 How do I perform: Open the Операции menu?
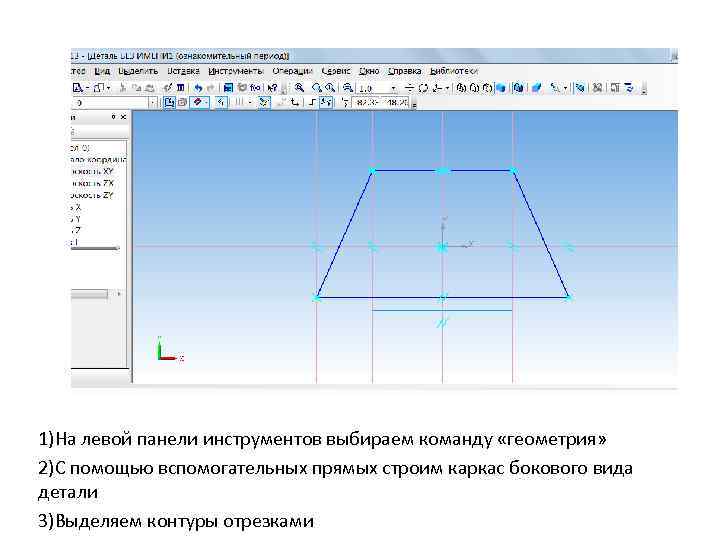point(292,71)
